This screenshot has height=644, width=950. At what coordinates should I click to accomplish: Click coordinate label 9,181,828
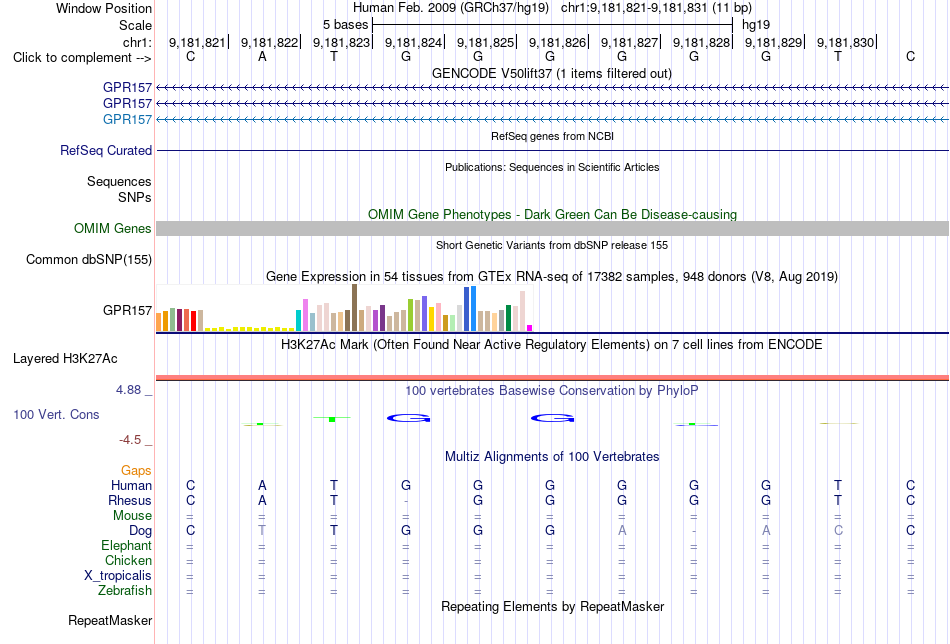coord(701,42)
